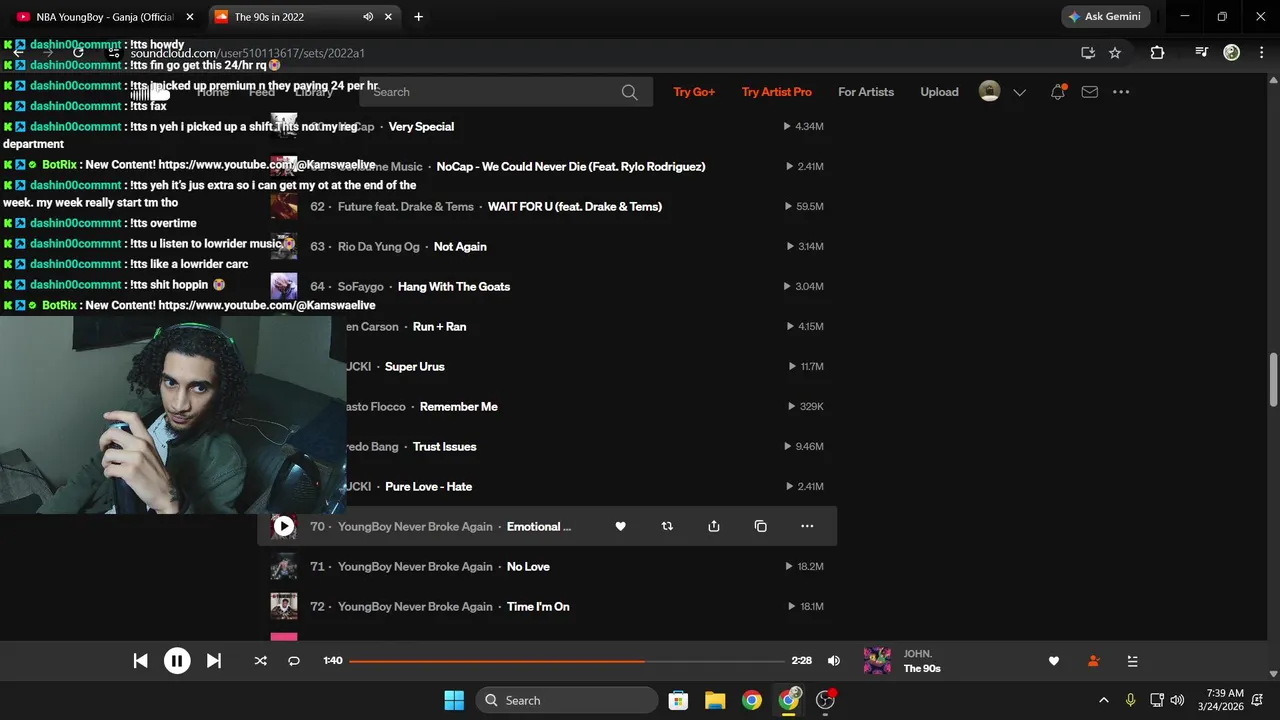Open the notifications bell
1280x720 pixels.
1058,92
